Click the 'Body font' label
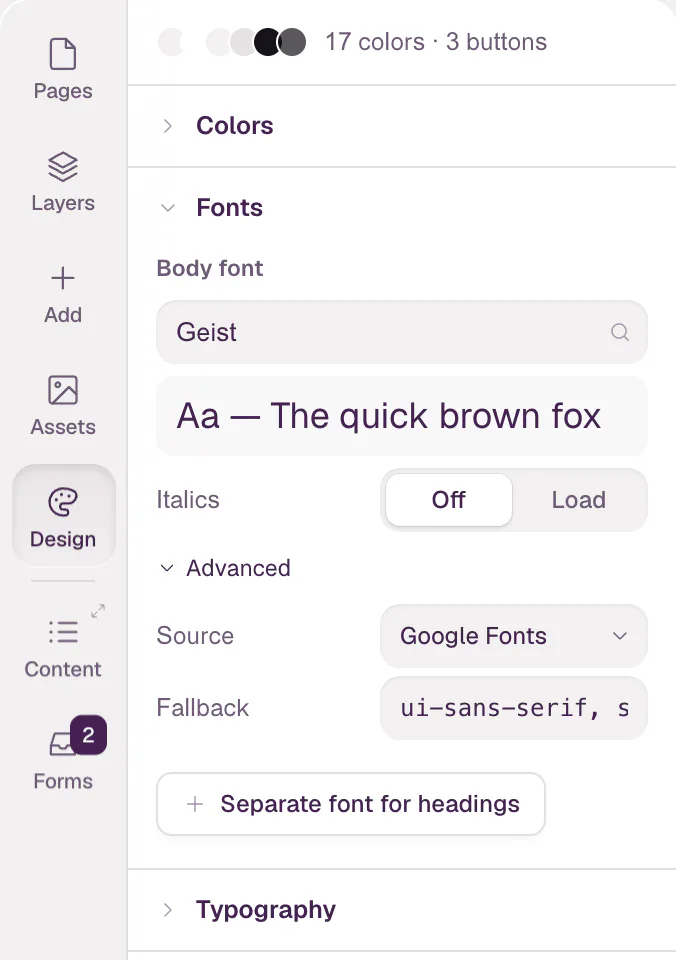The image size is (676, 960). pos(209,268)
